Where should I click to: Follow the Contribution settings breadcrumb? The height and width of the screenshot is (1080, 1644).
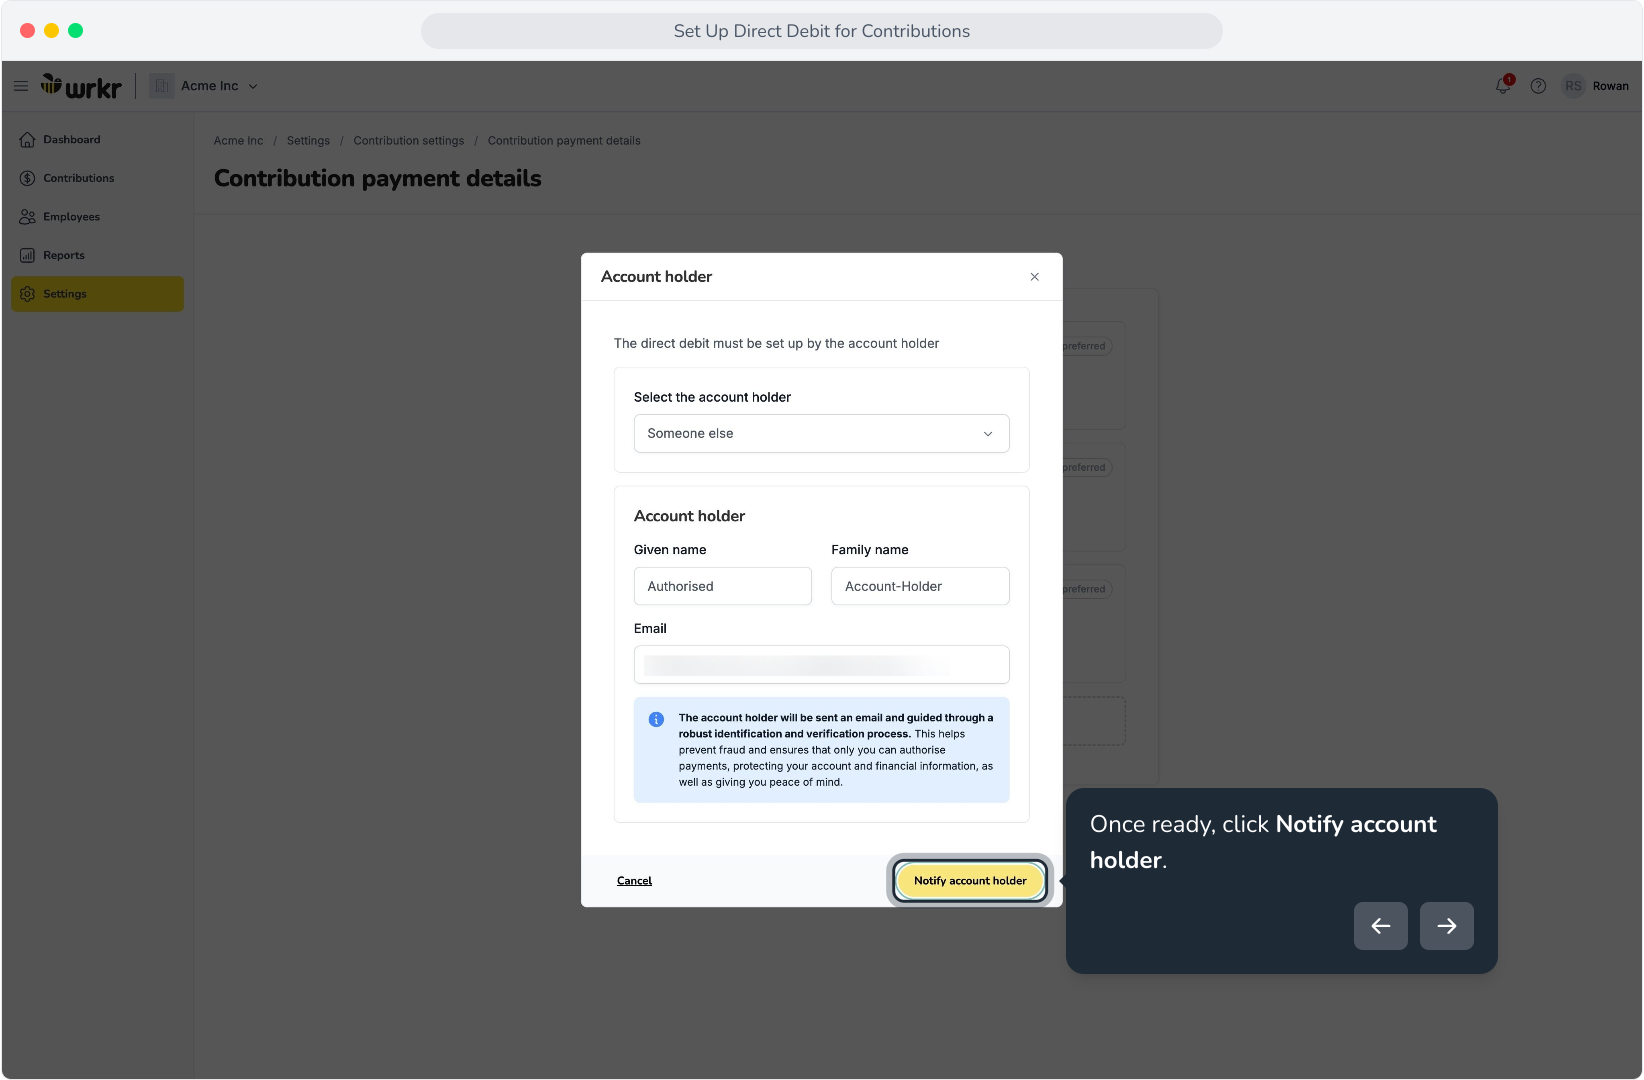click(408, 141)
